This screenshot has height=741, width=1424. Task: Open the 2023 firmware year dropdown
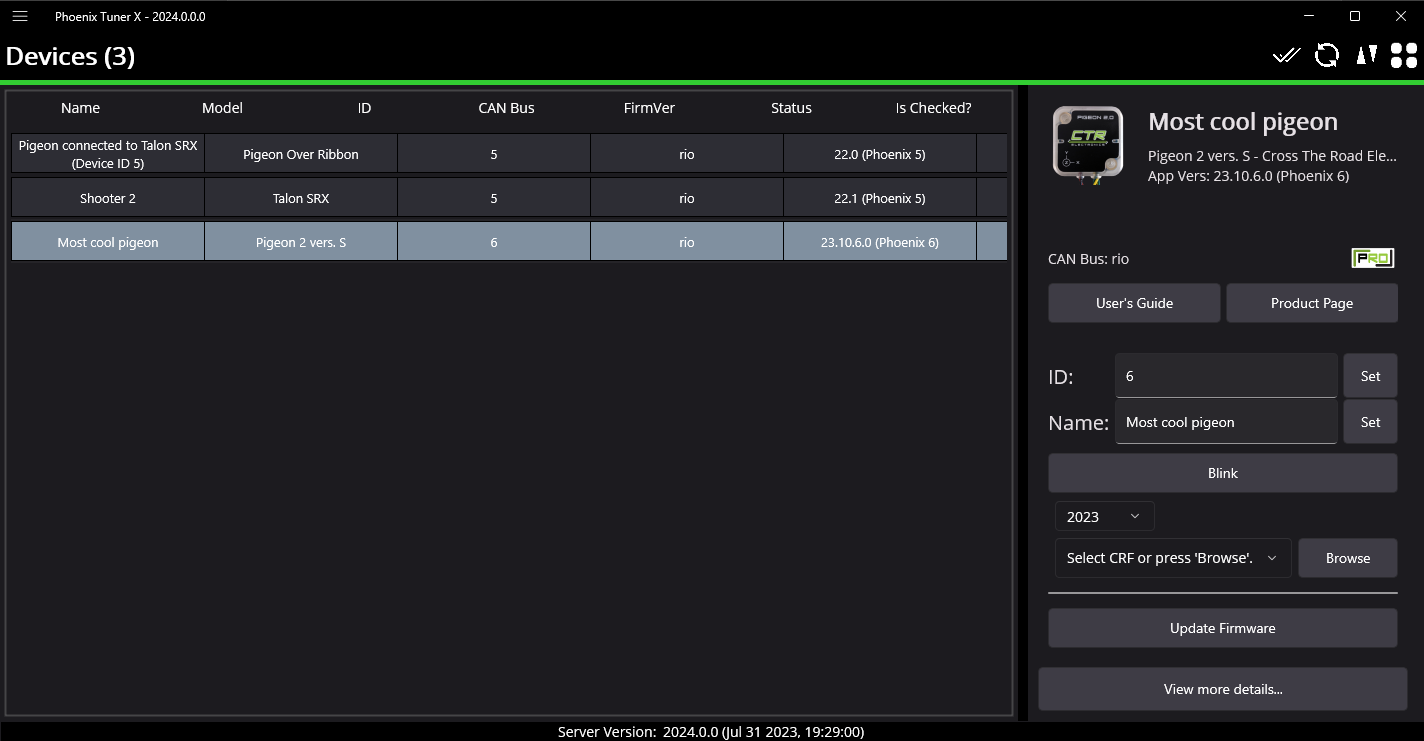pyautogui.click(x=1104, y=516)
